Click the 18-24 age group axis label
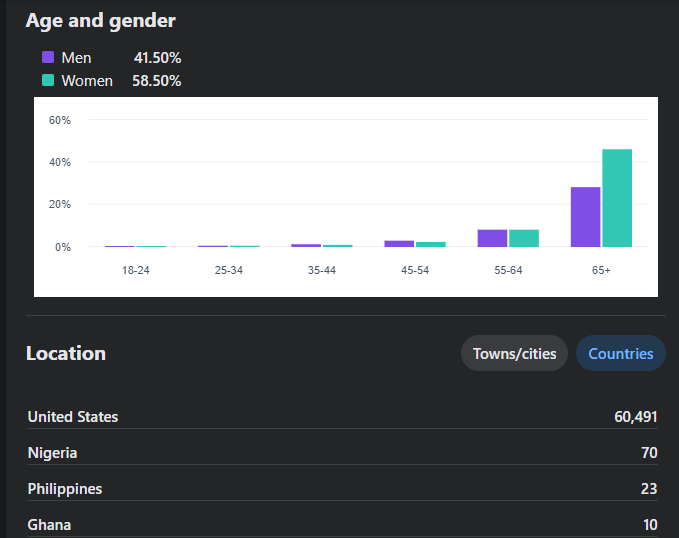The width and height of the screenshot is (679, 538). [x=136, y=271]
